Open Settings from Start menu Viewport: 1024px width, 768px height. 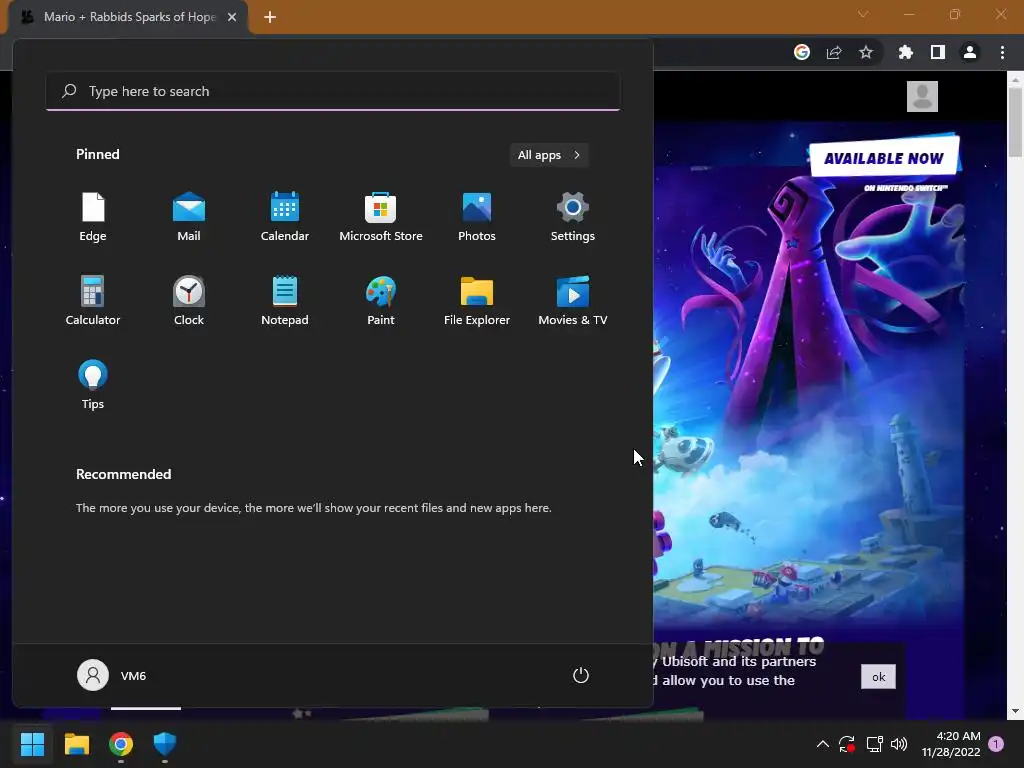(x=573, y=217)
